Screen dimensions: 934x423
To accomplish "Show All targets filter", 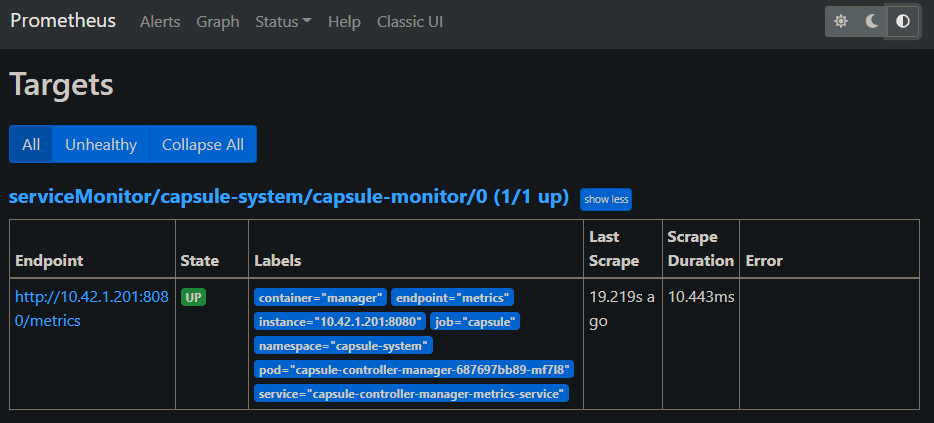I will [31, 144].
